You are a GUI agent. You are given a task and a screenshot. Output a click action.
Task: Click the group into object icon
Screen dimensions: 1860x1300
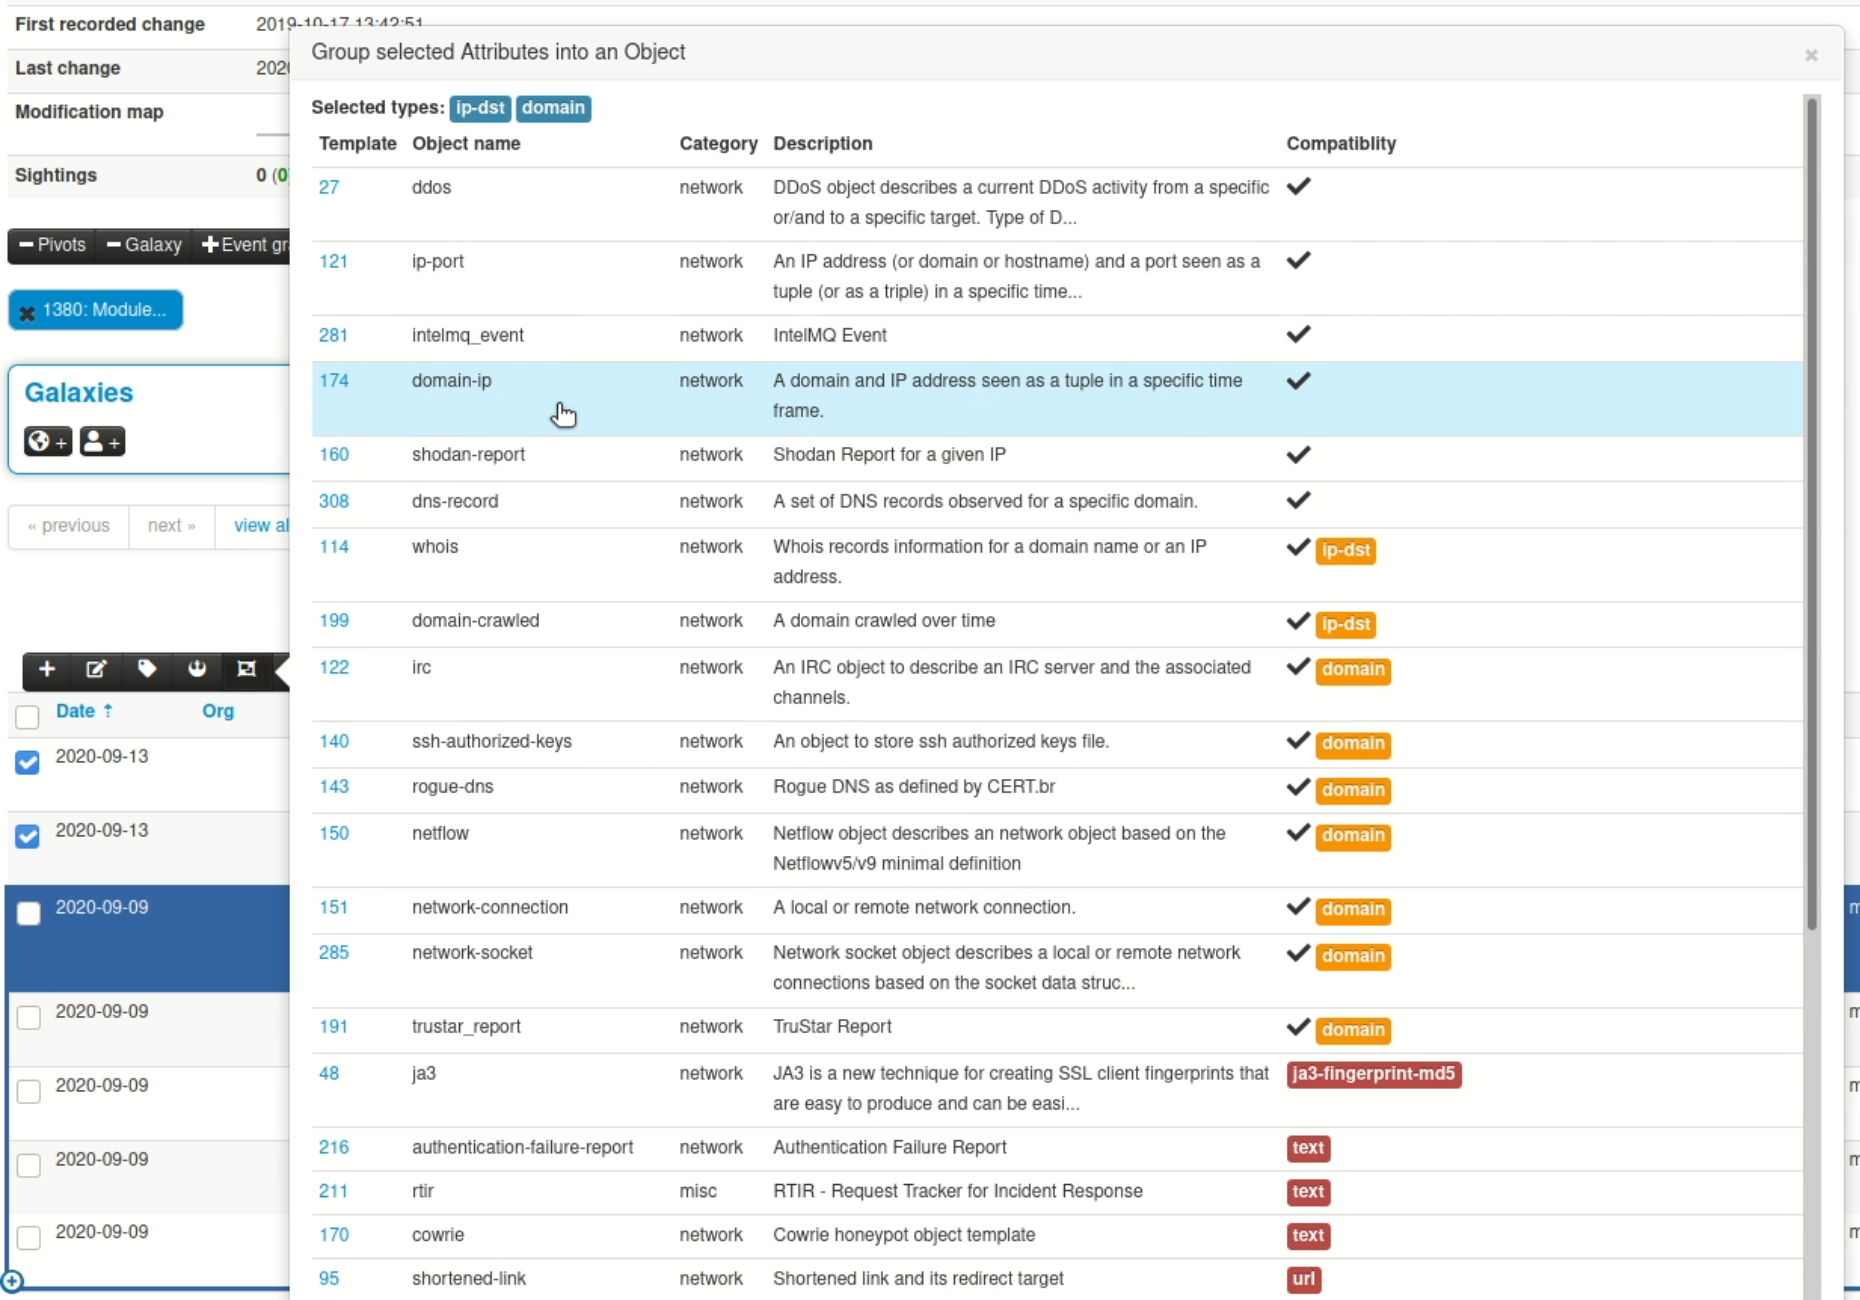click(x=246, y=669)
